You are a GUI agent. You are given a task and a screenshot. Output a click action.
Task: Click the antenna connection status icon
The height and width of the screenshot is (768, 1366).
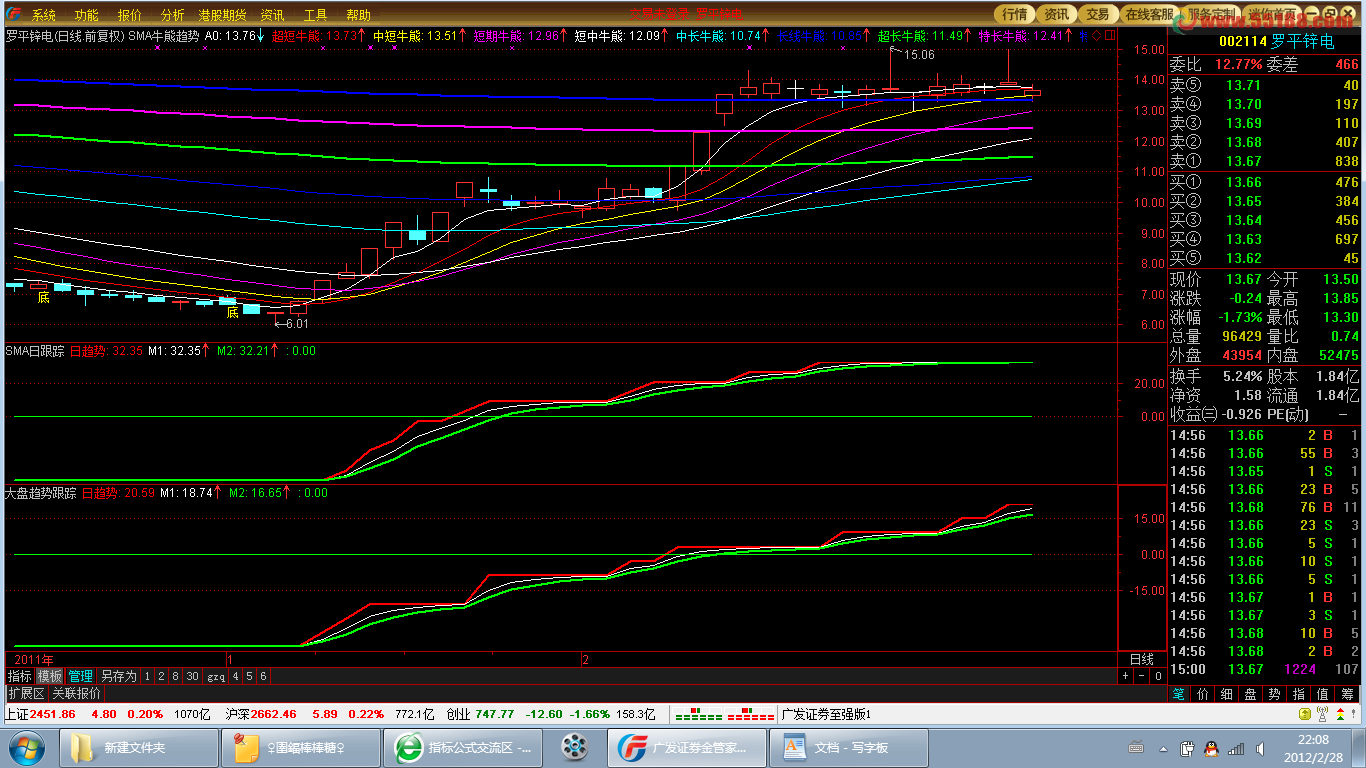point(1322,714)
